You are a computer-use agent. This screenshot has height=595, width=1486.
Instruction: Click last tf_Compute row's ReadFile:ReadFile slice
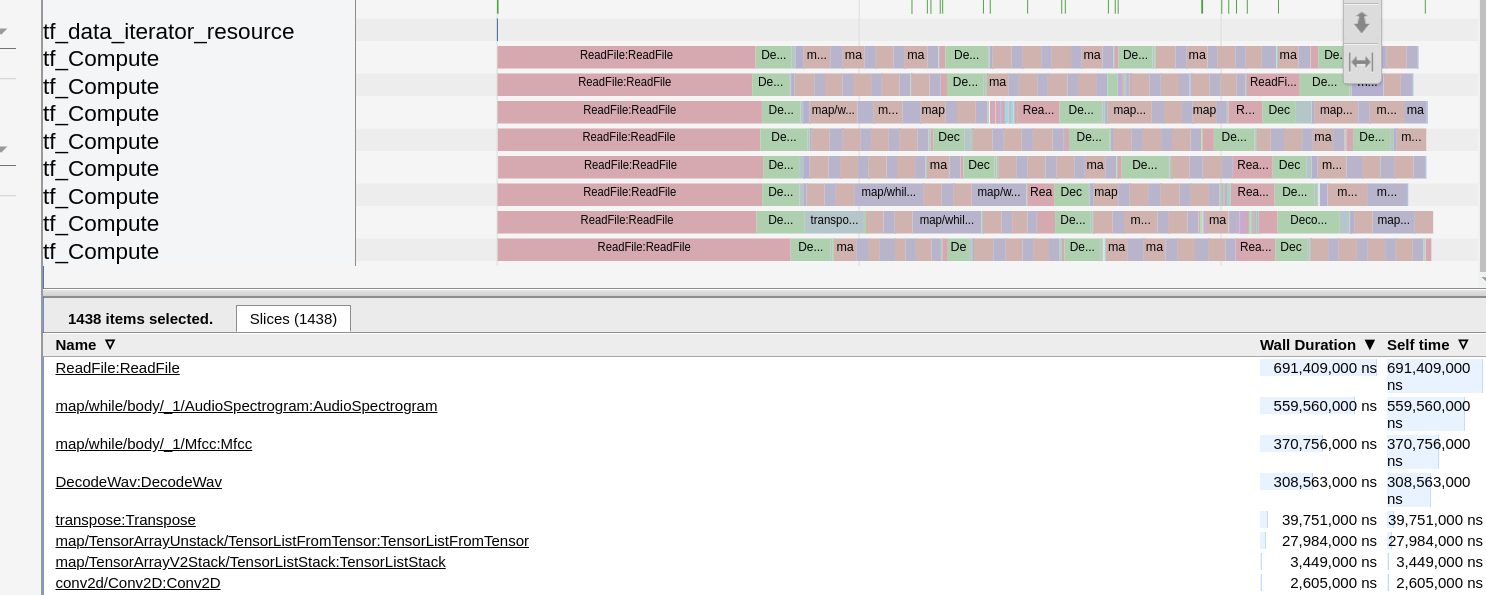point(643,248)
